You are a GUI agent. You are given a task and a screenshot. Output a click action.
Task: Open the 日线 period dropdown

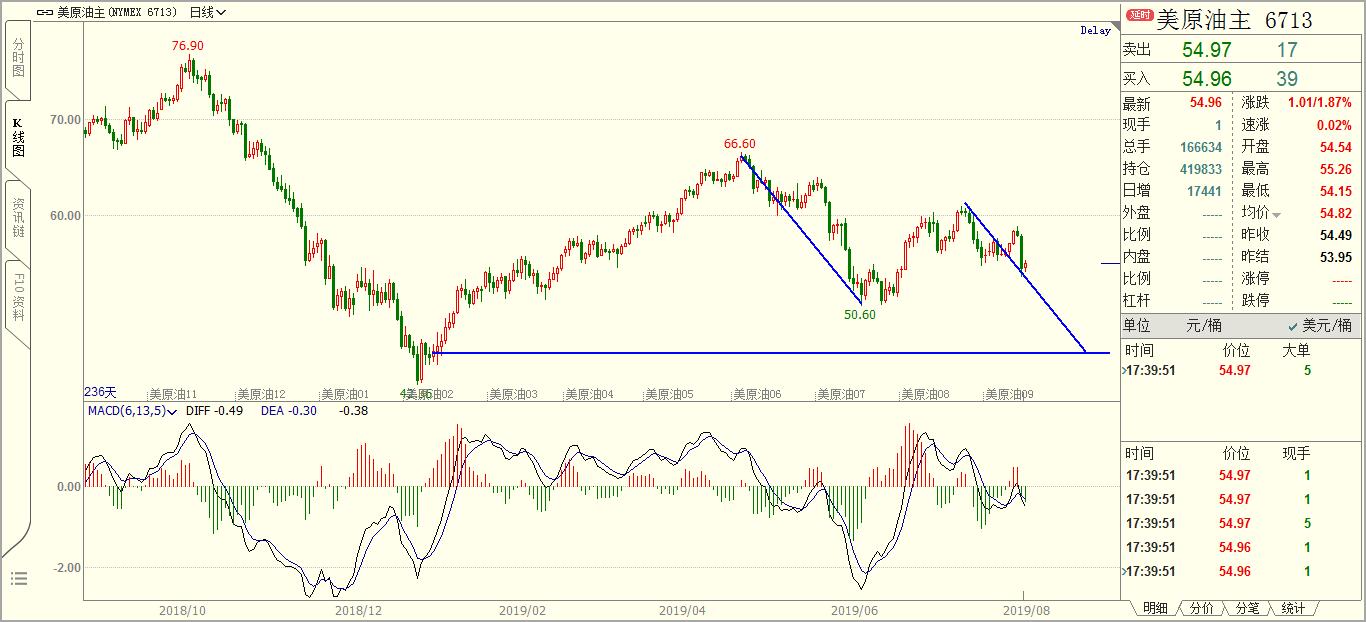pos(207,12)
